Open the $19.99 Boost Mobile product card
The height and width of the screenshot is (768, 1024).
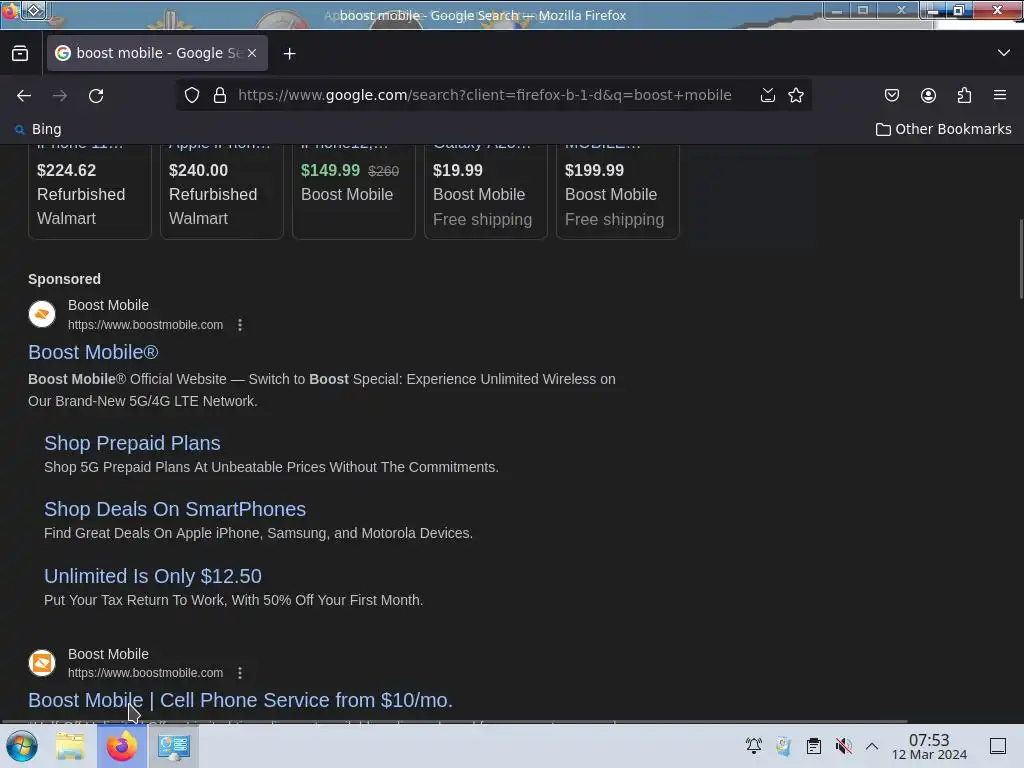click(x=486, y=191)
